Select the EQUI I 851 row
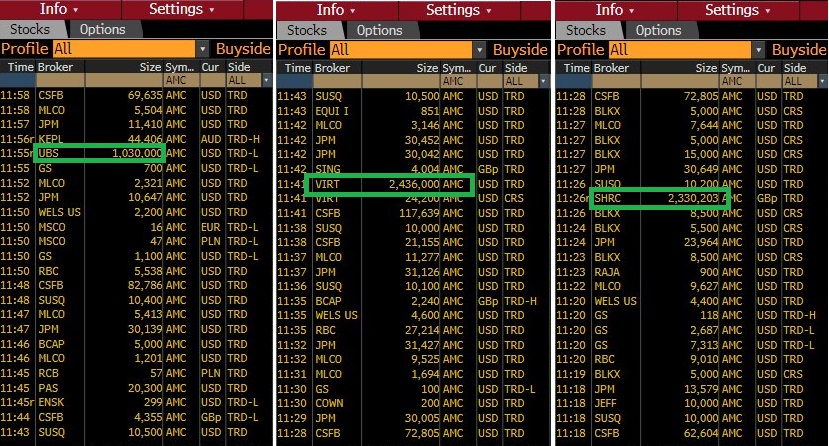Image resolution: width=829 pixels, height=446 pixels. pos(413,111)
